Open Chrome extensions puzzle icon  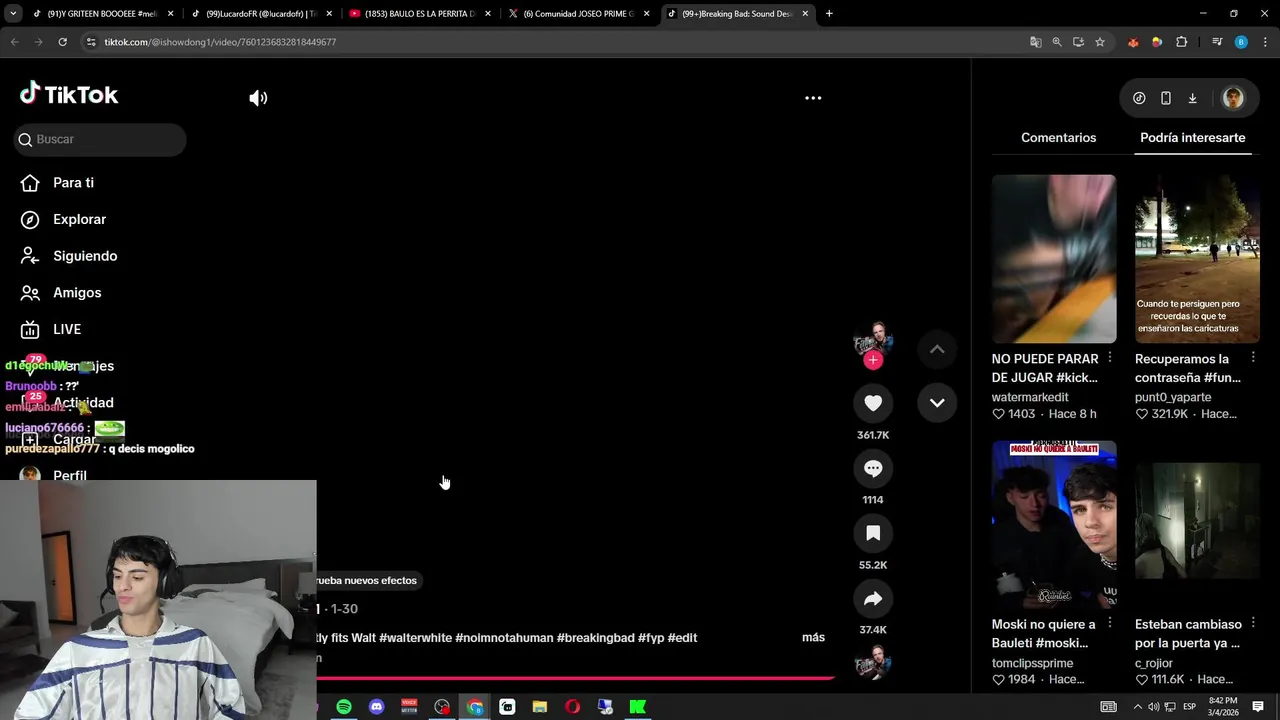click(1182, 42)
